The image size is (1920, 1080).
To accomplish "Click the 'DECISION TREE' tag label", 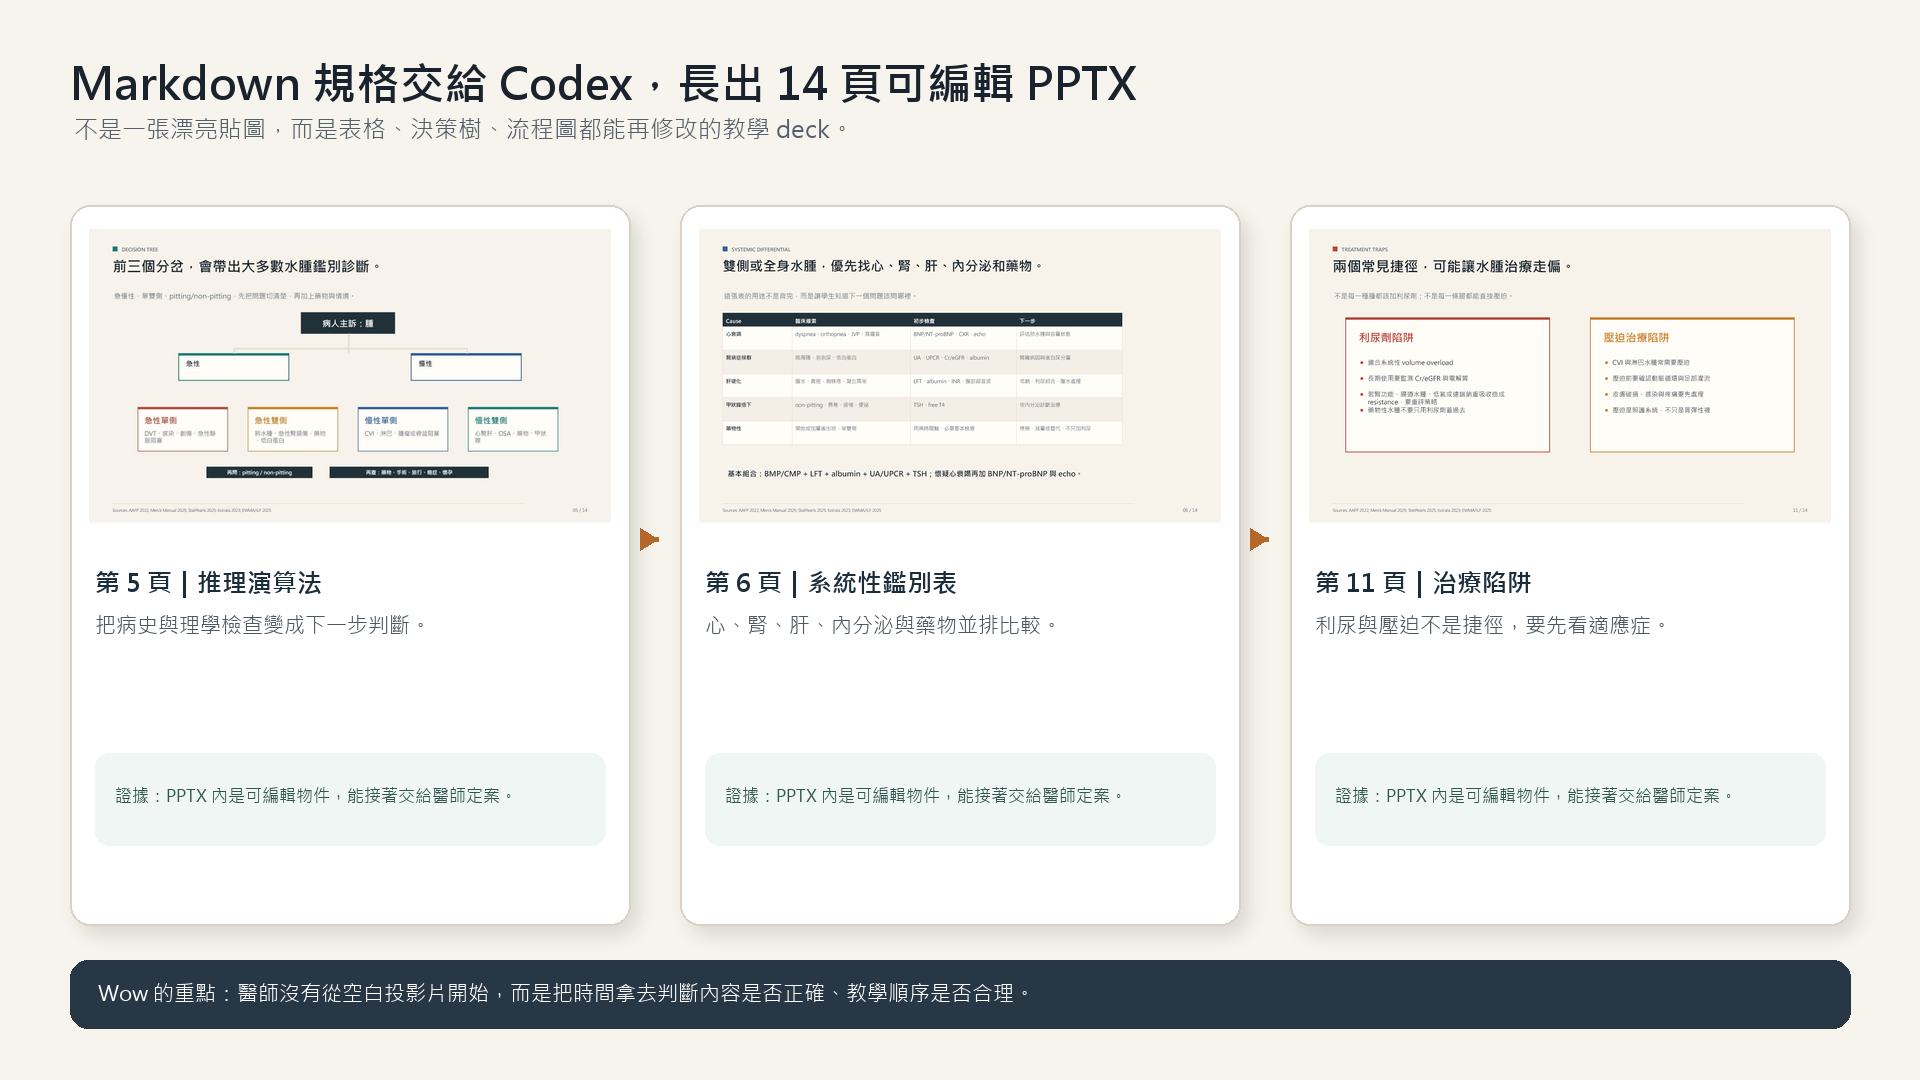I will (x=139, y=249).
